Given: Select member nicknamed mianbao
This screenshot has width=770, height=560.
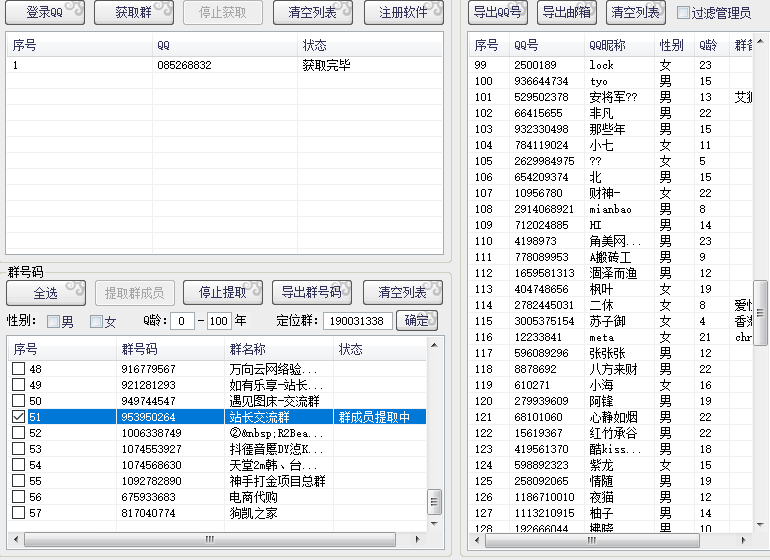Looking at the screenshot, I should [610, 209].
